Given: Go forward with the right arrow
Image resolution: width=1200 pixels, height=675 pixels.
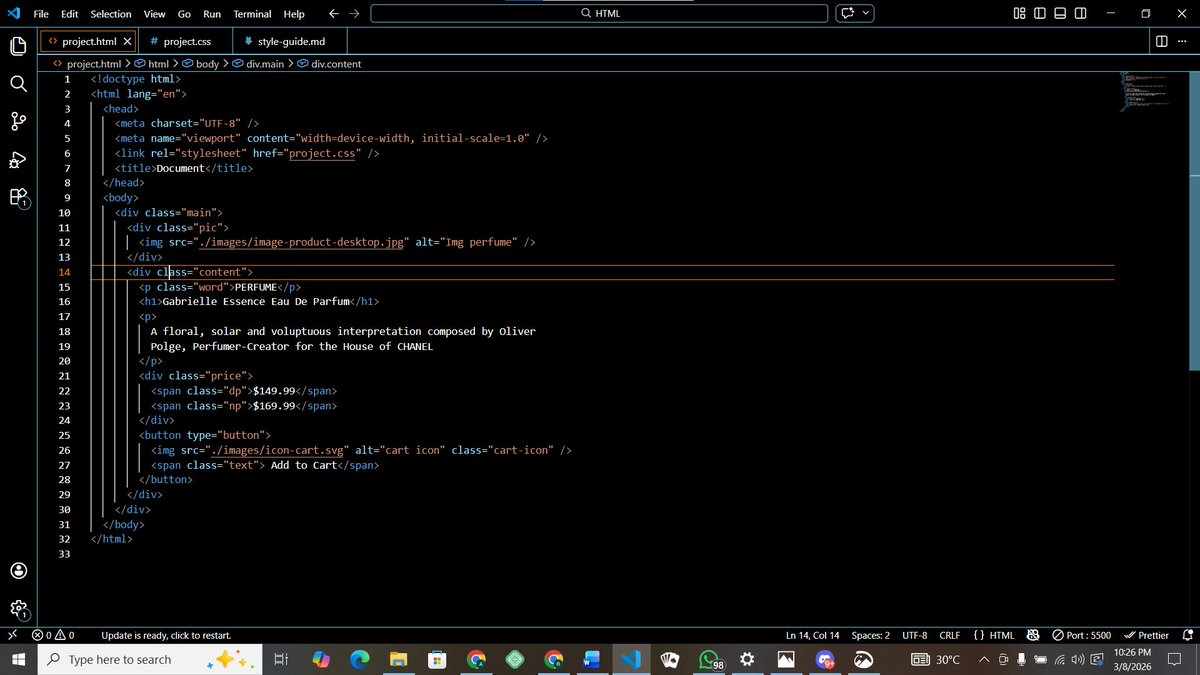Looking at the screenshot, I should (354, 13).
